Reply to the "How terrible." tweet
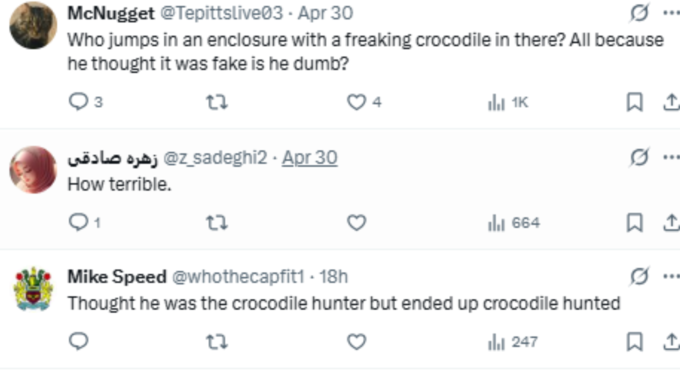The image size is (680, 383). [x=85, y=223]
